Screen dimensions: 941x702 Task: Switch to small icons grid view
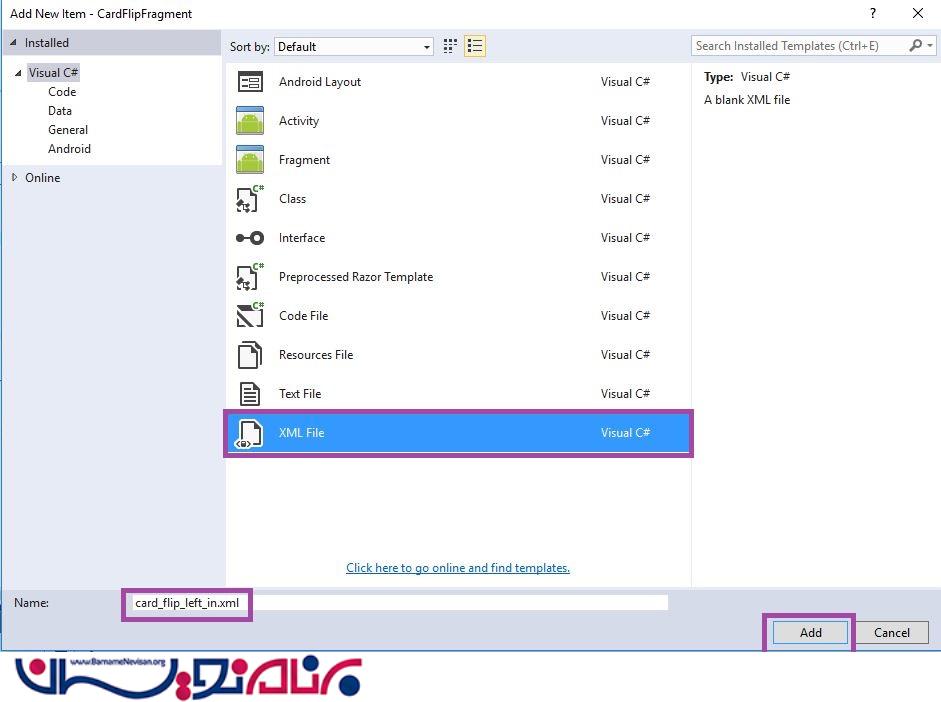click(x=450, y=46)
